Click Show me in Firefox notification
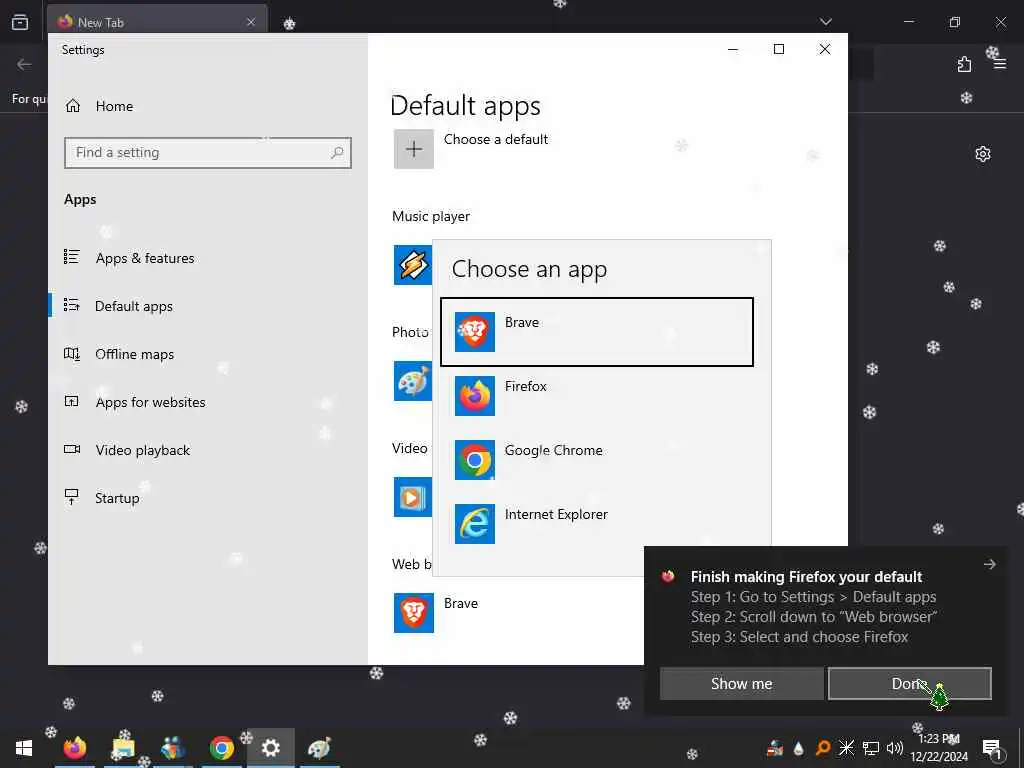The image size is (1024, 768). tap(741, 683)
